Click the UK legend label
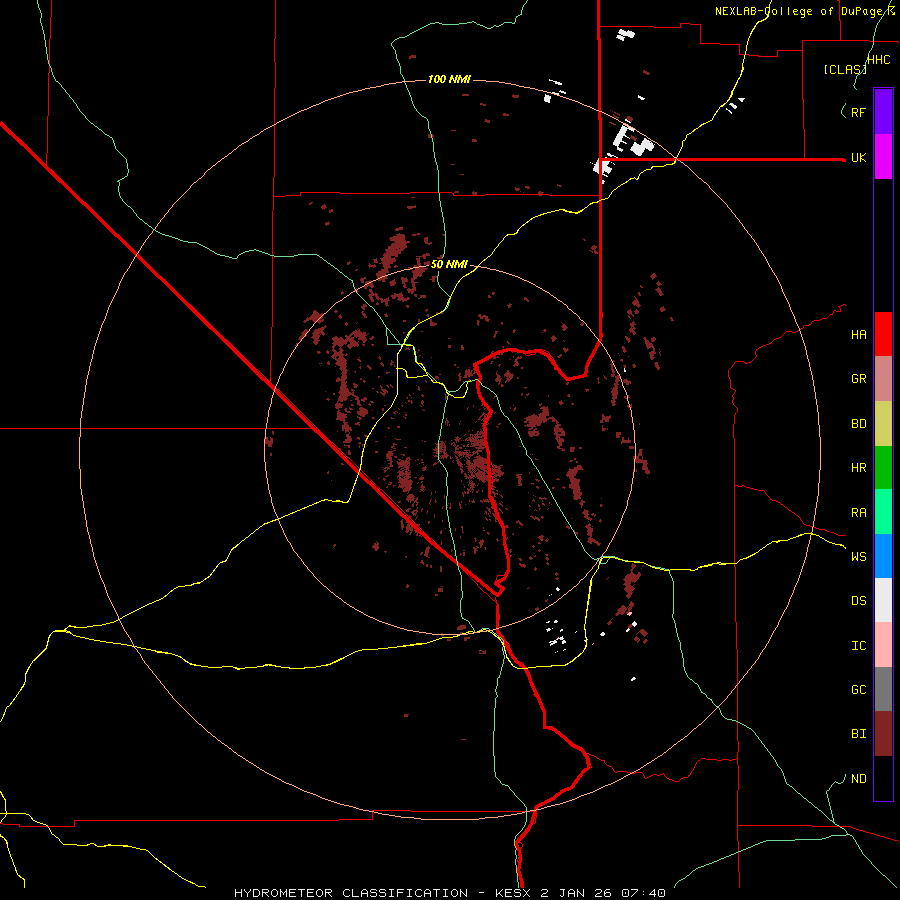This screenshot has height=900, width=900. click(x=858, y=157)
